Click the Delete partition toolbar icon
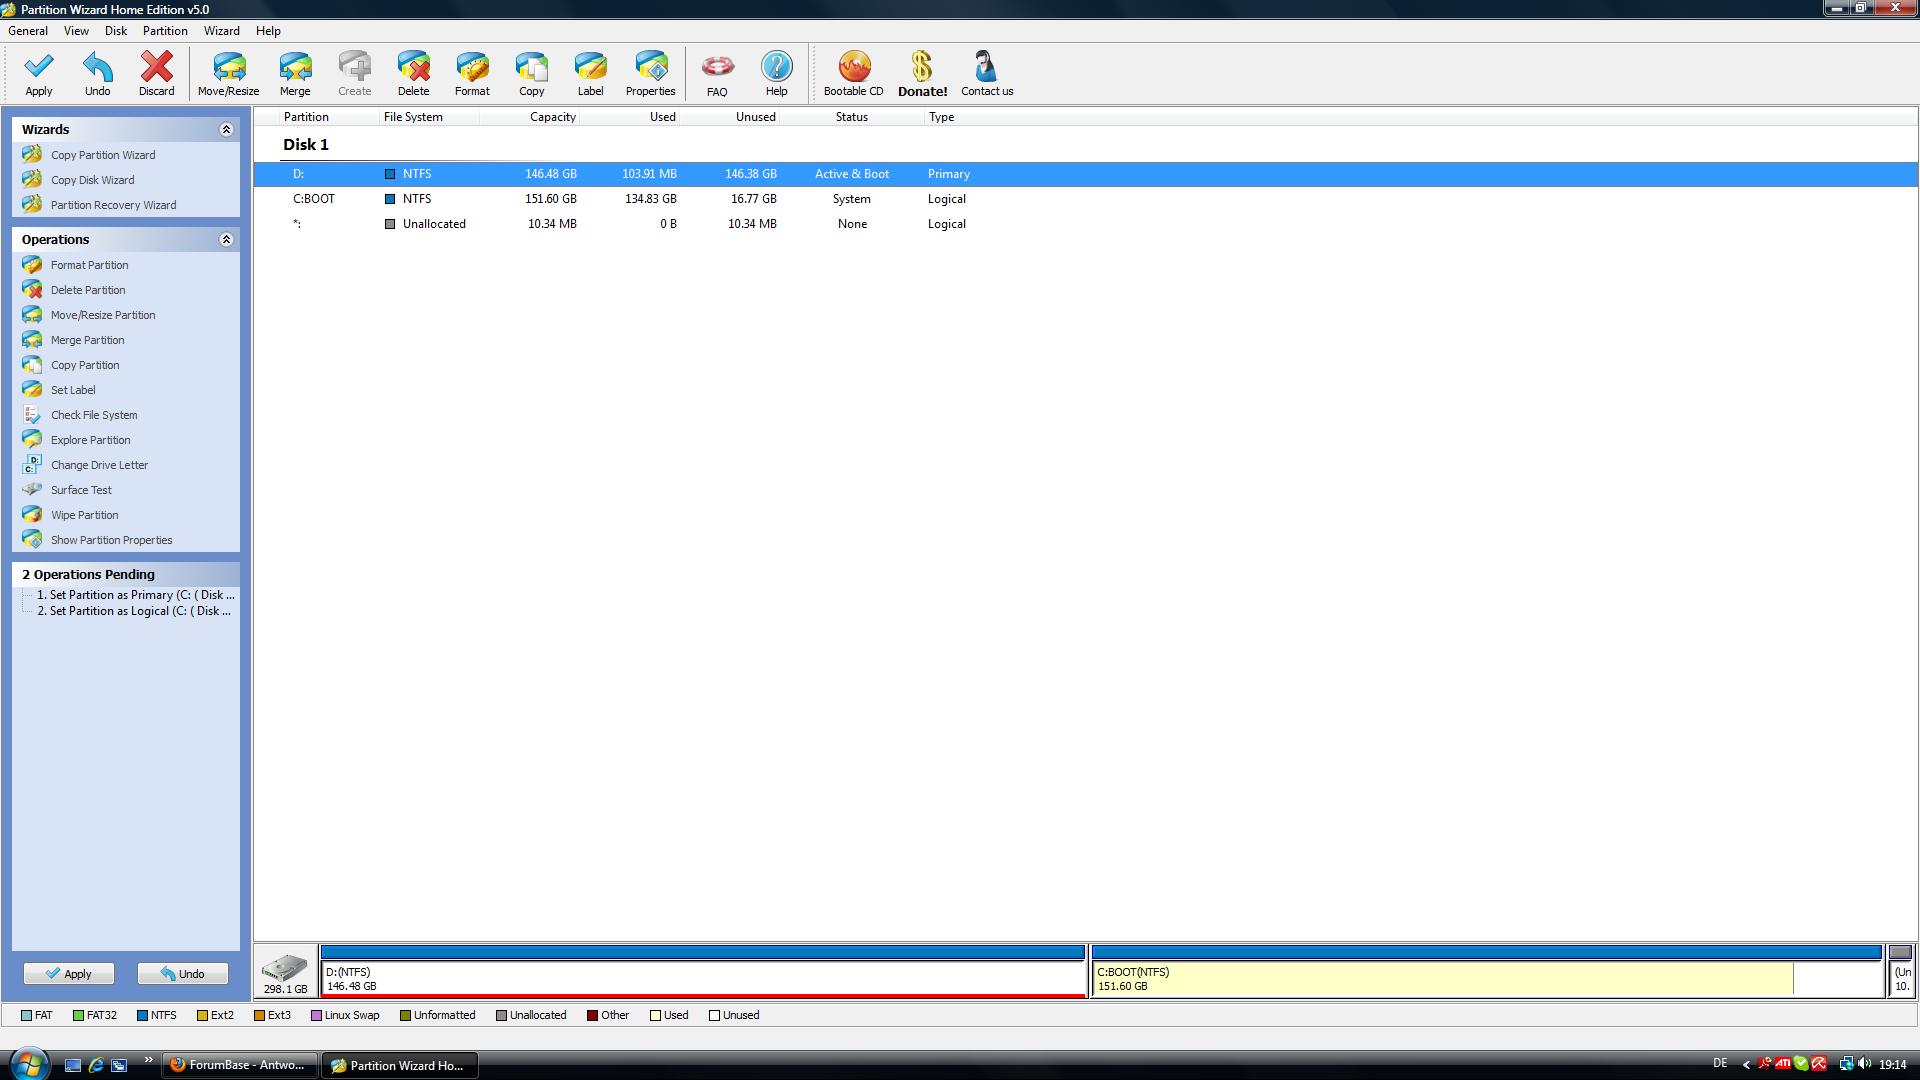The width and height of the screenshot is (1920, 1080). [413, 68]
